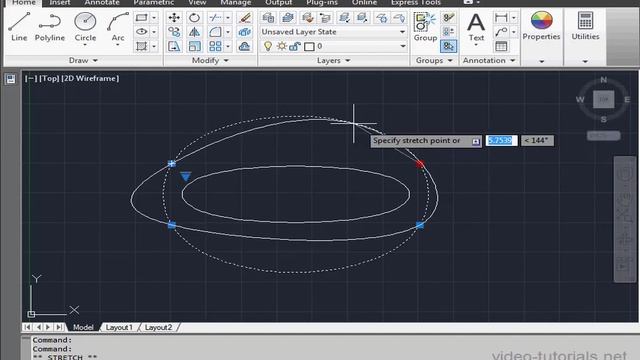Select the Line draw tool
Image resolution: width=640 pixels, height=360 pixels.
[19, 26]
